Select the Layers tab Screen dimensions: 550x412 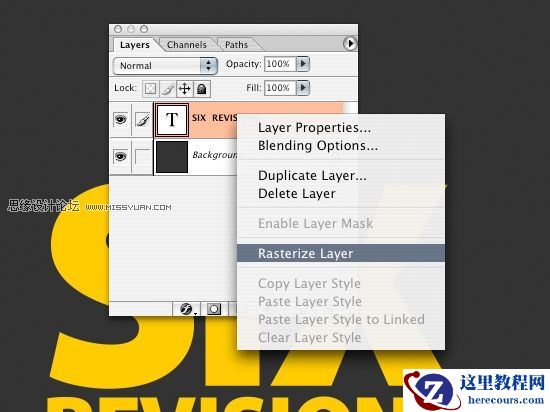click(135, 45)
